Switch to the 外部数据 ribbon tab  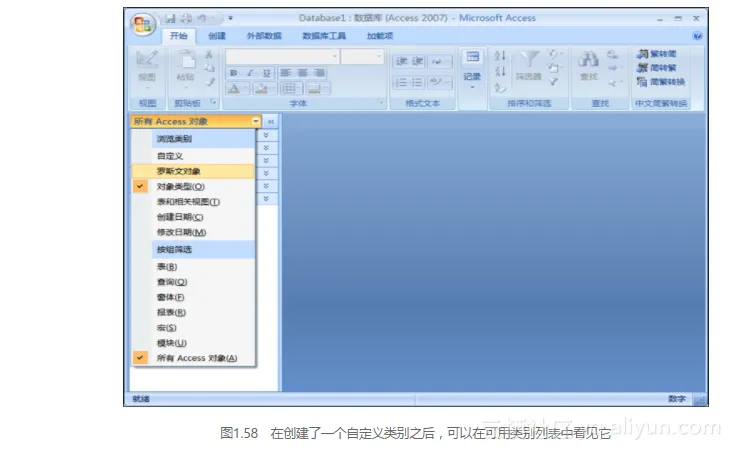click(264, 36)
